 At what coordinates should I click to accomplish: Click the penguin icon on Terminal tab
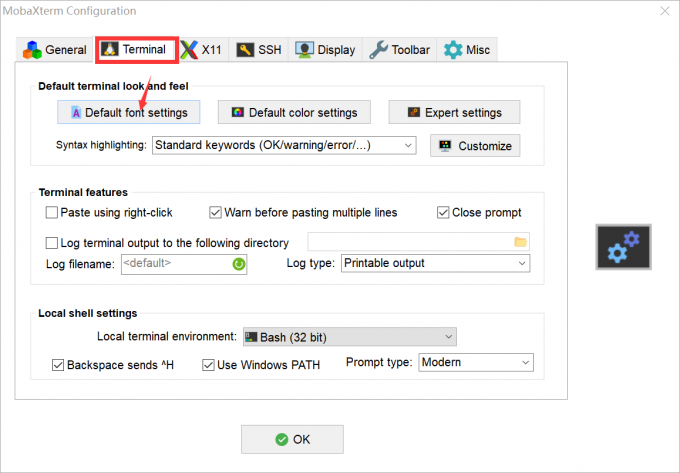tap(110, 49)
